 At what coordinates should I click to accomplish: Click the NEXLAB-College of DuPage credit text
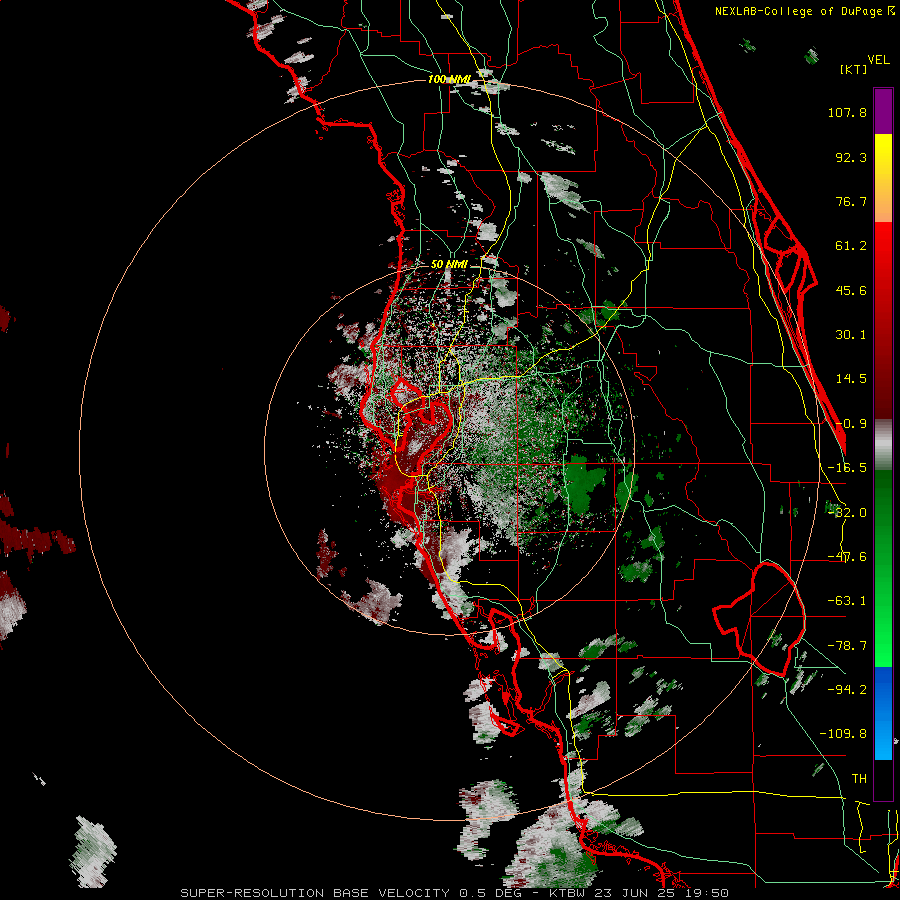click(x=804, y=11)
